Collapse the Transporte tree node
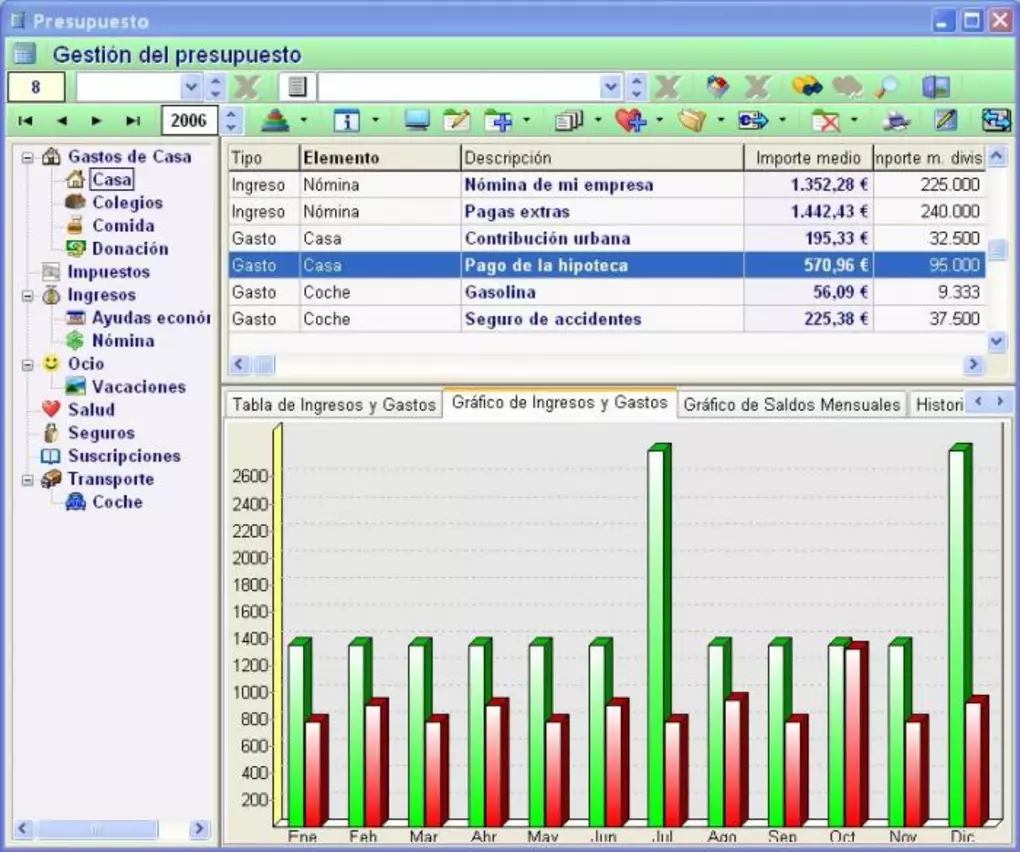This screenshot has height=852, width=1020. click(x=28, y=480)
